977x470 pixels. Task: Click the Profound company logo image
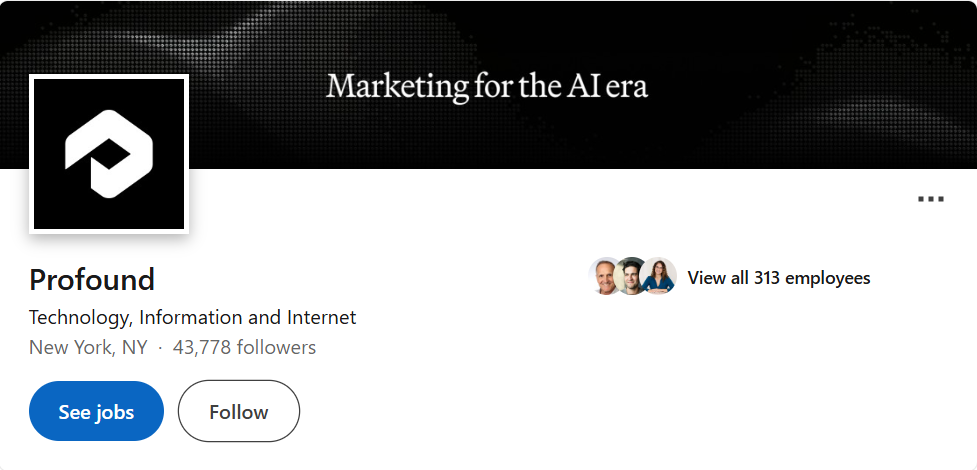coord(109,154)
